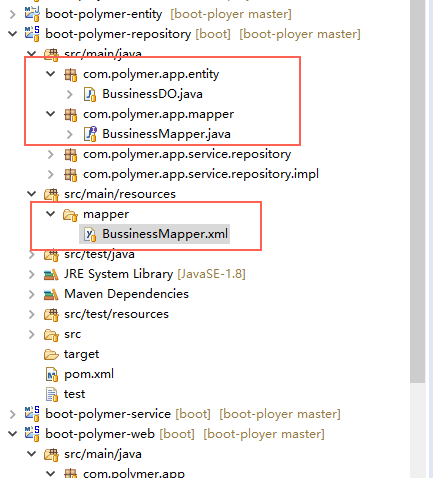The height and width of the screenshot is (478, 433).
Task: Select the mapper folder label
Action: point(106,215)
